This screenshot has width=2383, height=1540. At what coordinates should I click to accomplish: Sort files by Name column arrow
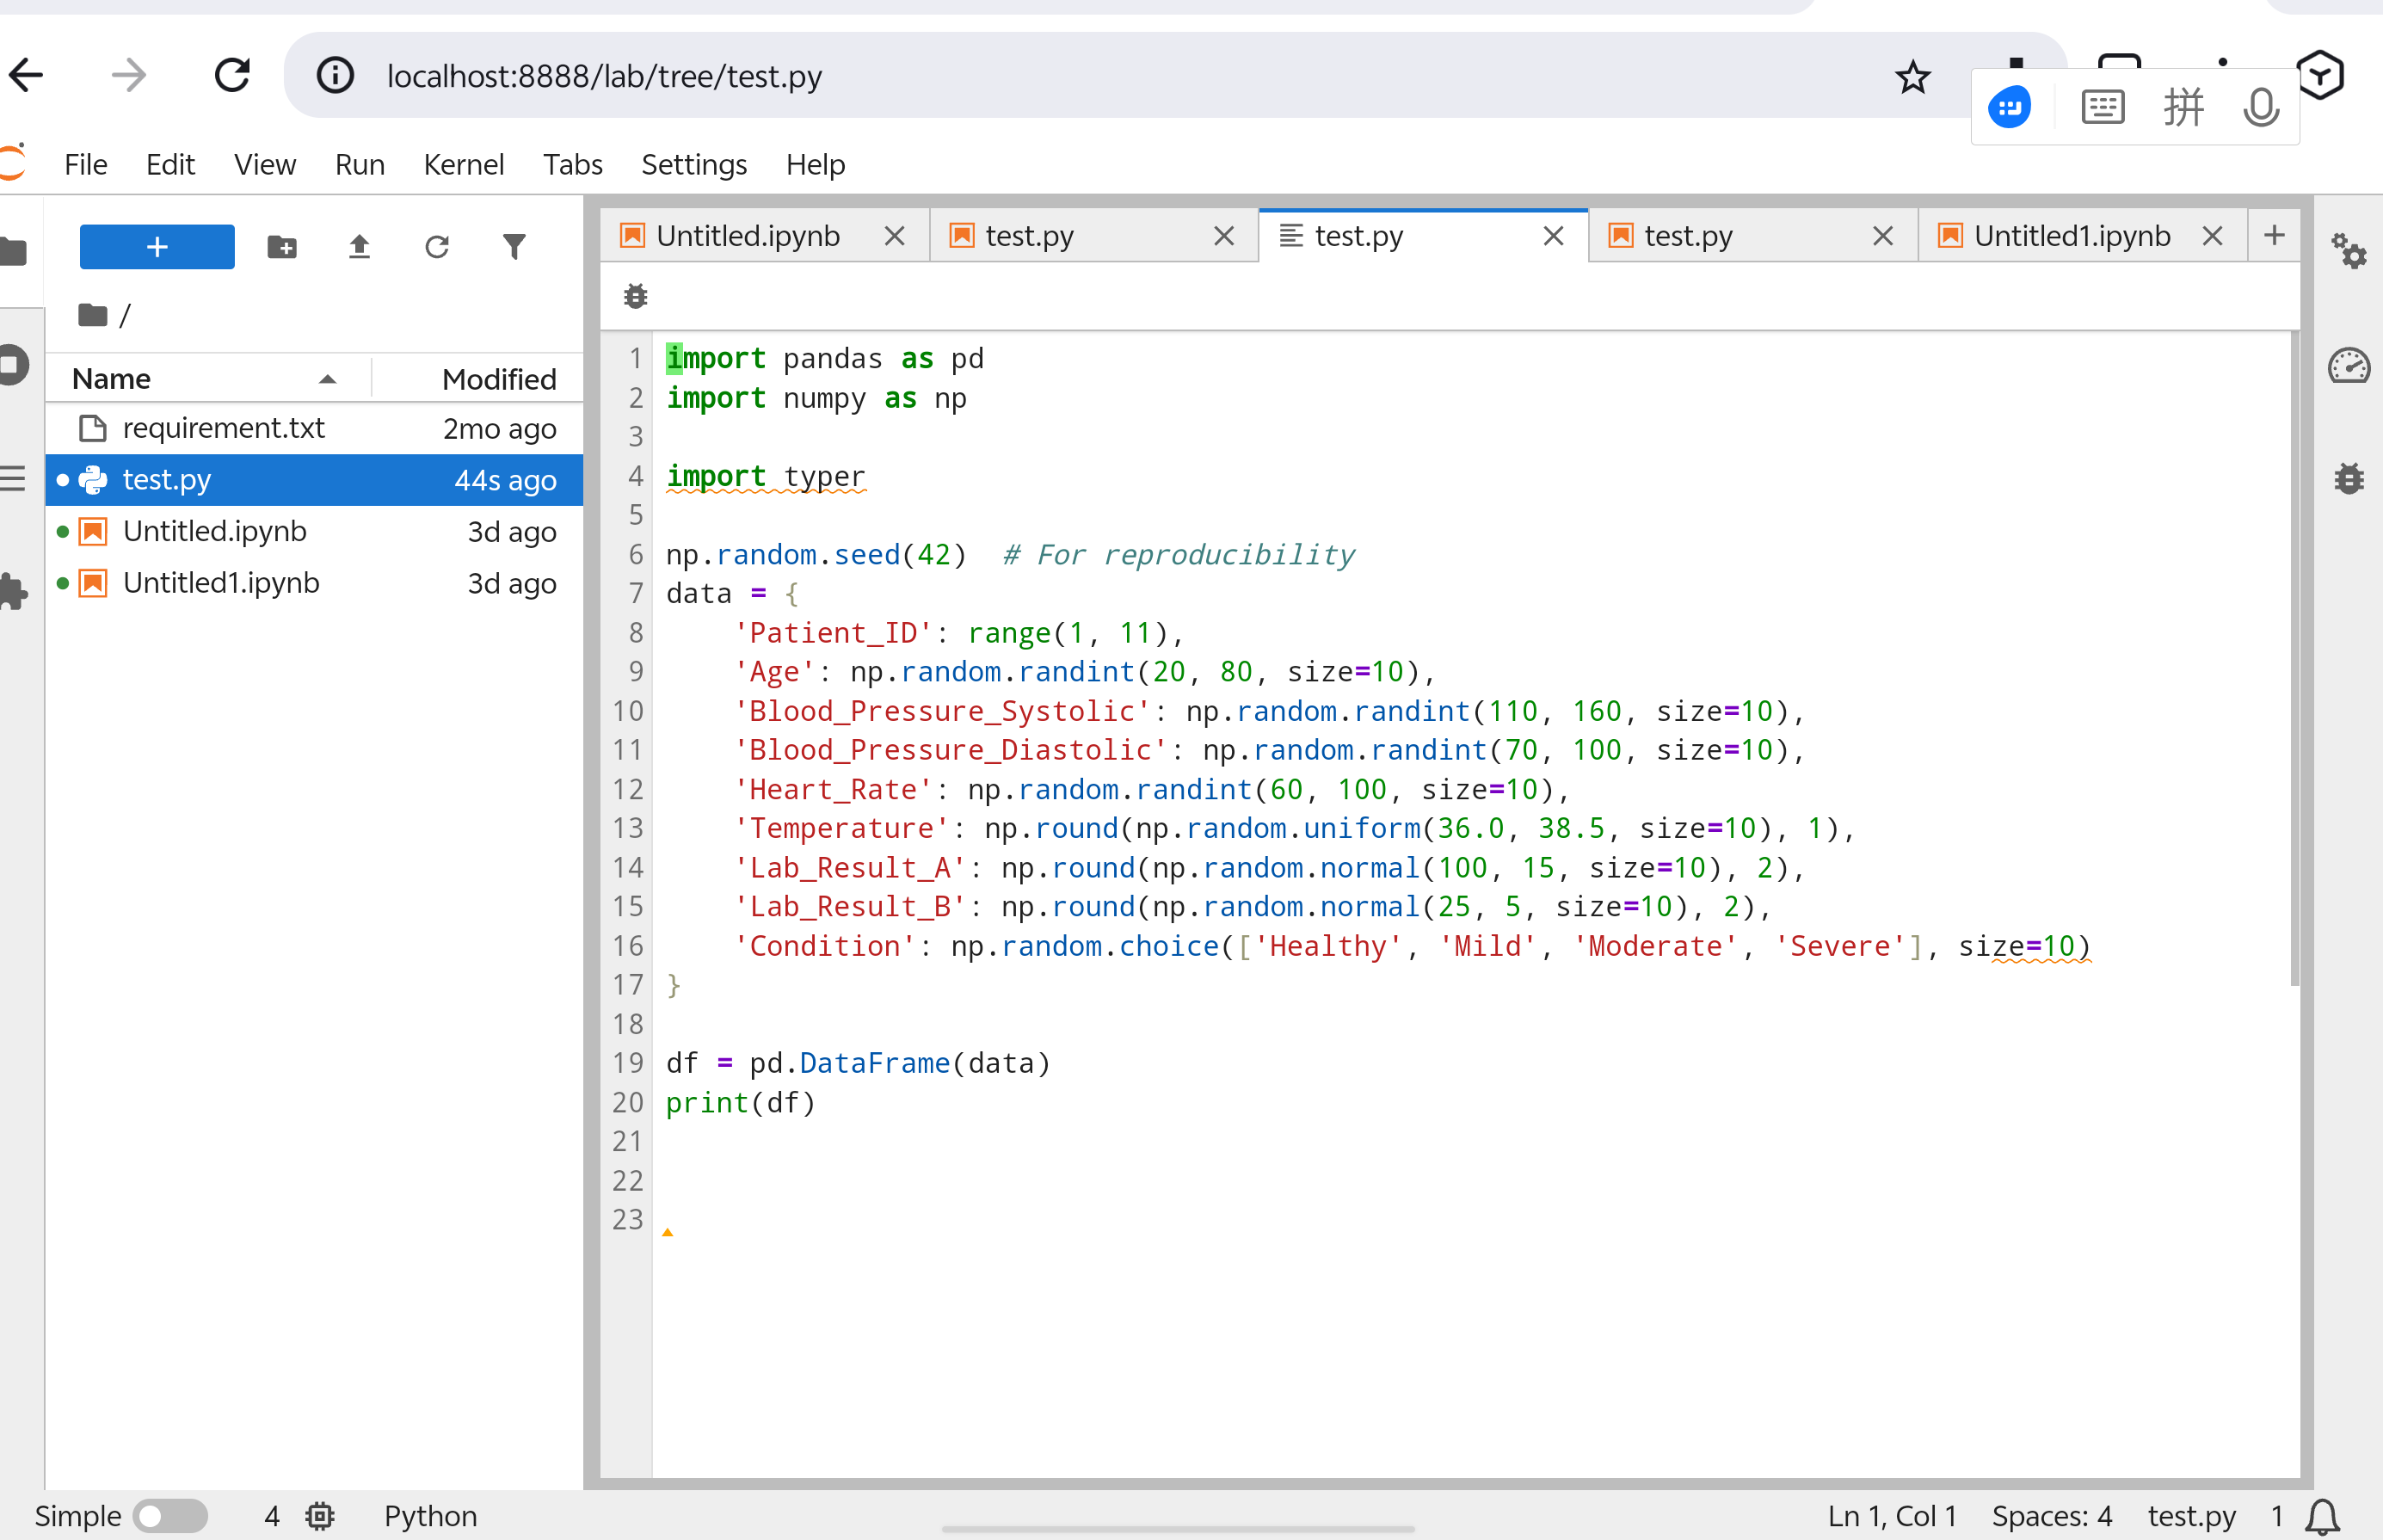click(327, 379)
